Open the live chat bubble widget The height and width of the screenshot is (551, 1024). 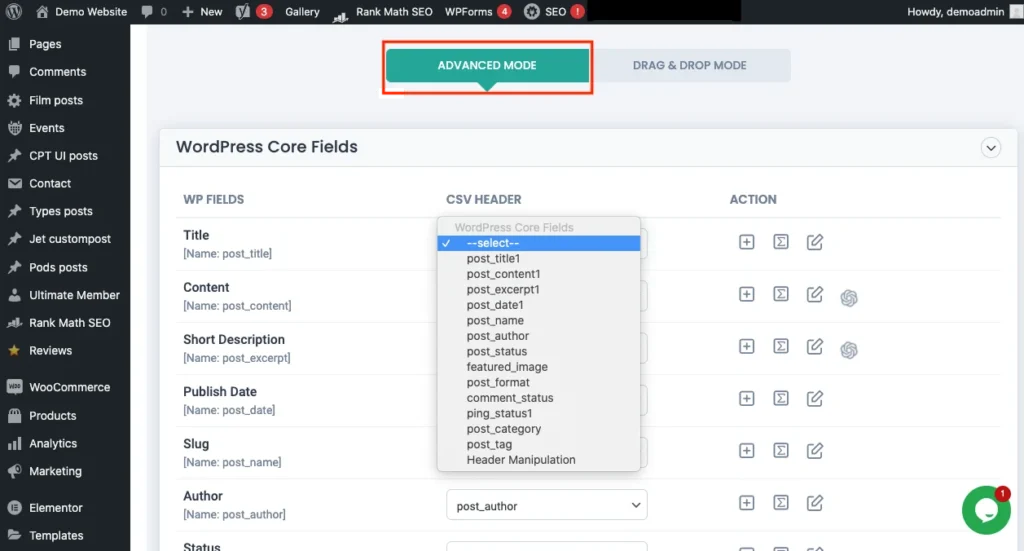(985, 509)
